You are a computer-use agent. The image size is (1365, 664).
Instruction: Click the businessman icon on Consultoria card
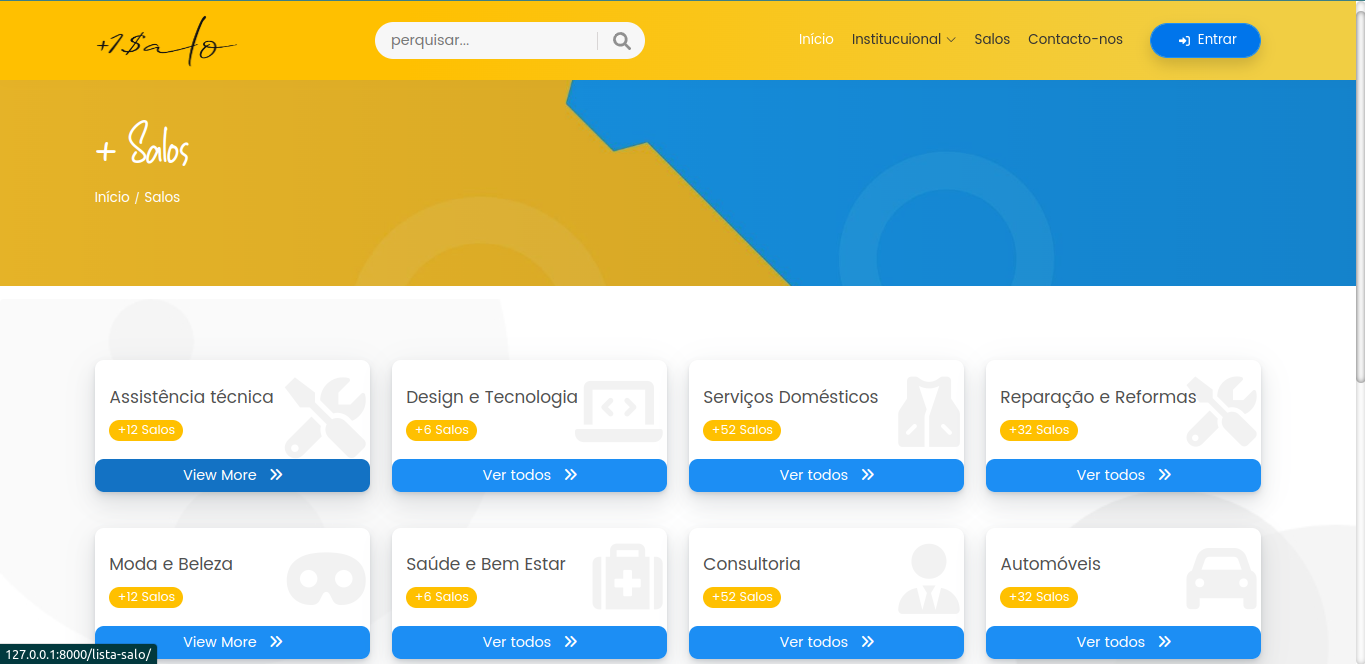coord(928,578)
